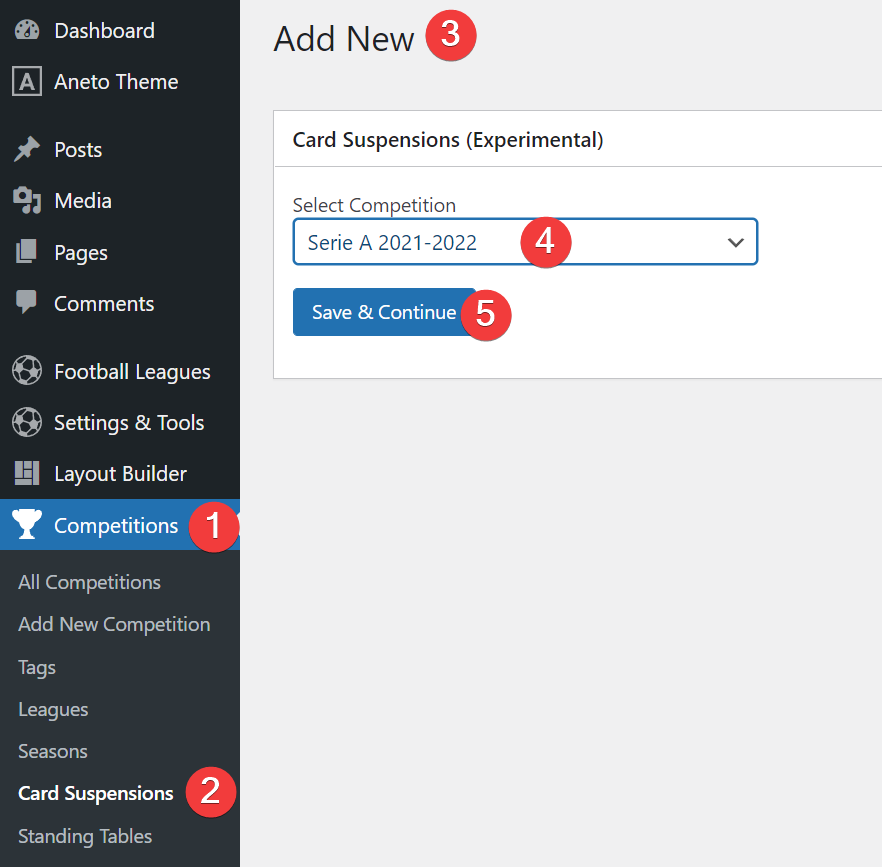Open the Leagues submenu link
Image resolution: width=882 pixels, height=867 pixels.
(x=53, y=709)
